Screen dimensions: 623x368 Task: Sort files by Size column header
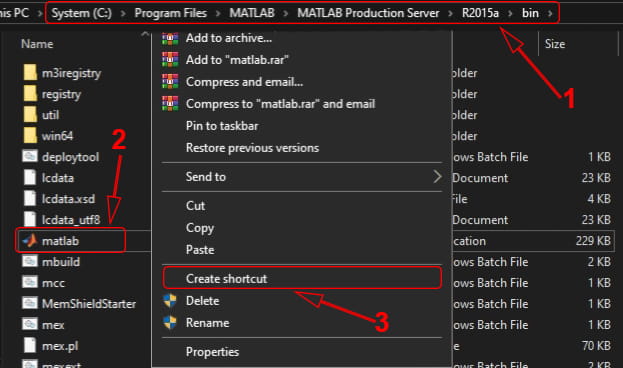(555, 44)
